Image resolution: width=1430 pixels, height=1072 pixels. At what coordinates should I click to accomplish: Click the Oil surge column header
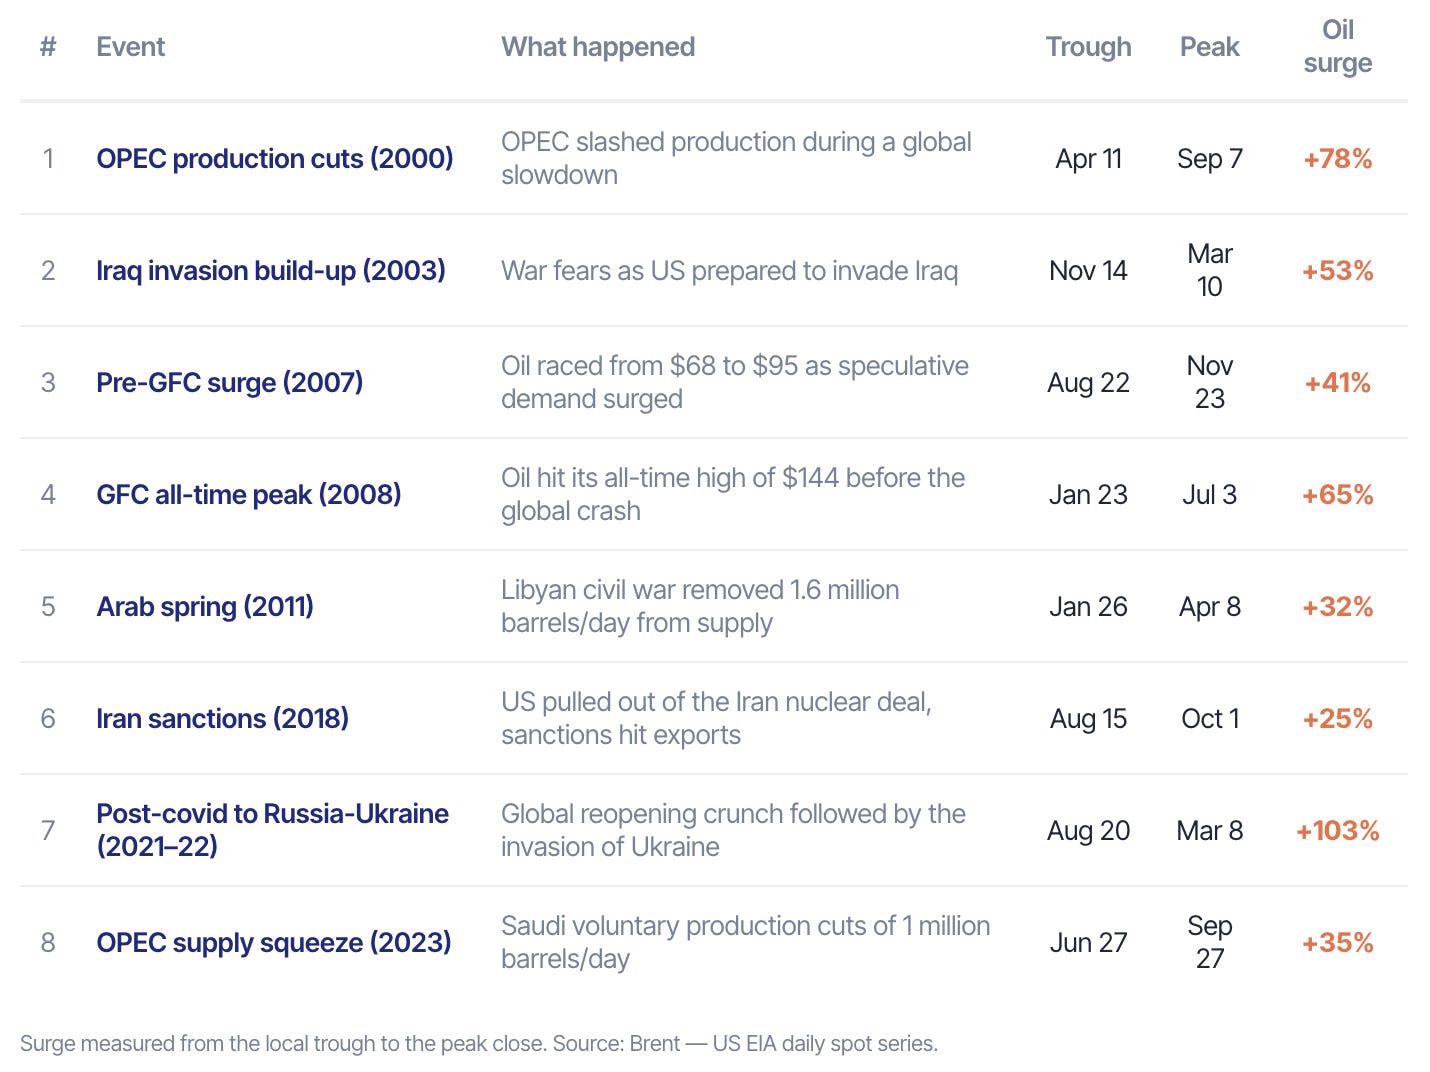click(x=1337, y=46)
